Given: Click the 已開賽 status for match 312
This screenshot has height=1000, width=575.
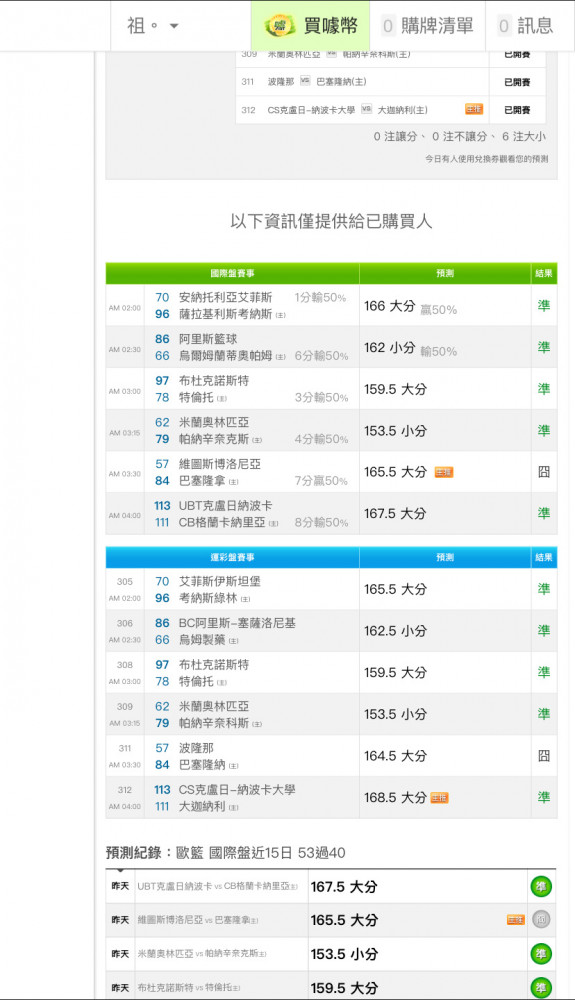Looking at the screenshot, I should [x=517, y=110].
